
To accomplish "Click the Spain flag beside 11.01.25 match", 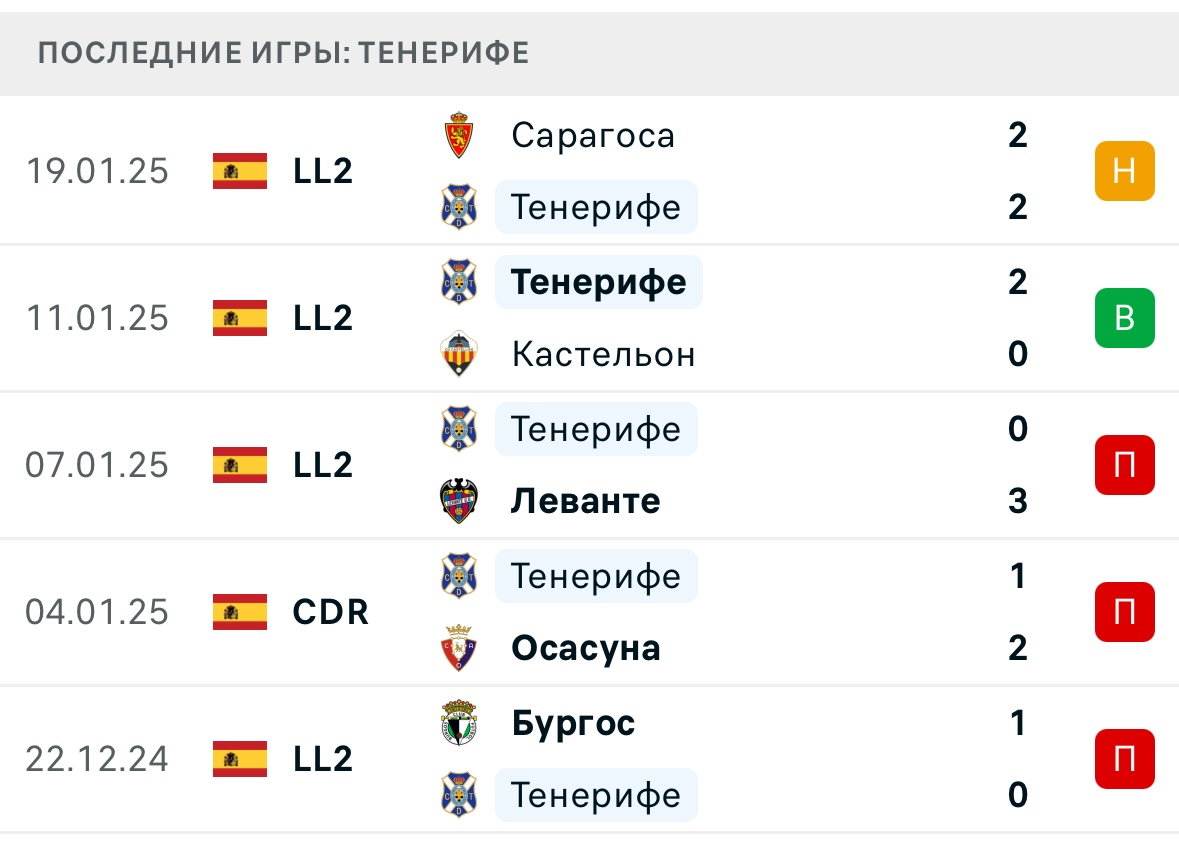I will [x=240, y=318].
